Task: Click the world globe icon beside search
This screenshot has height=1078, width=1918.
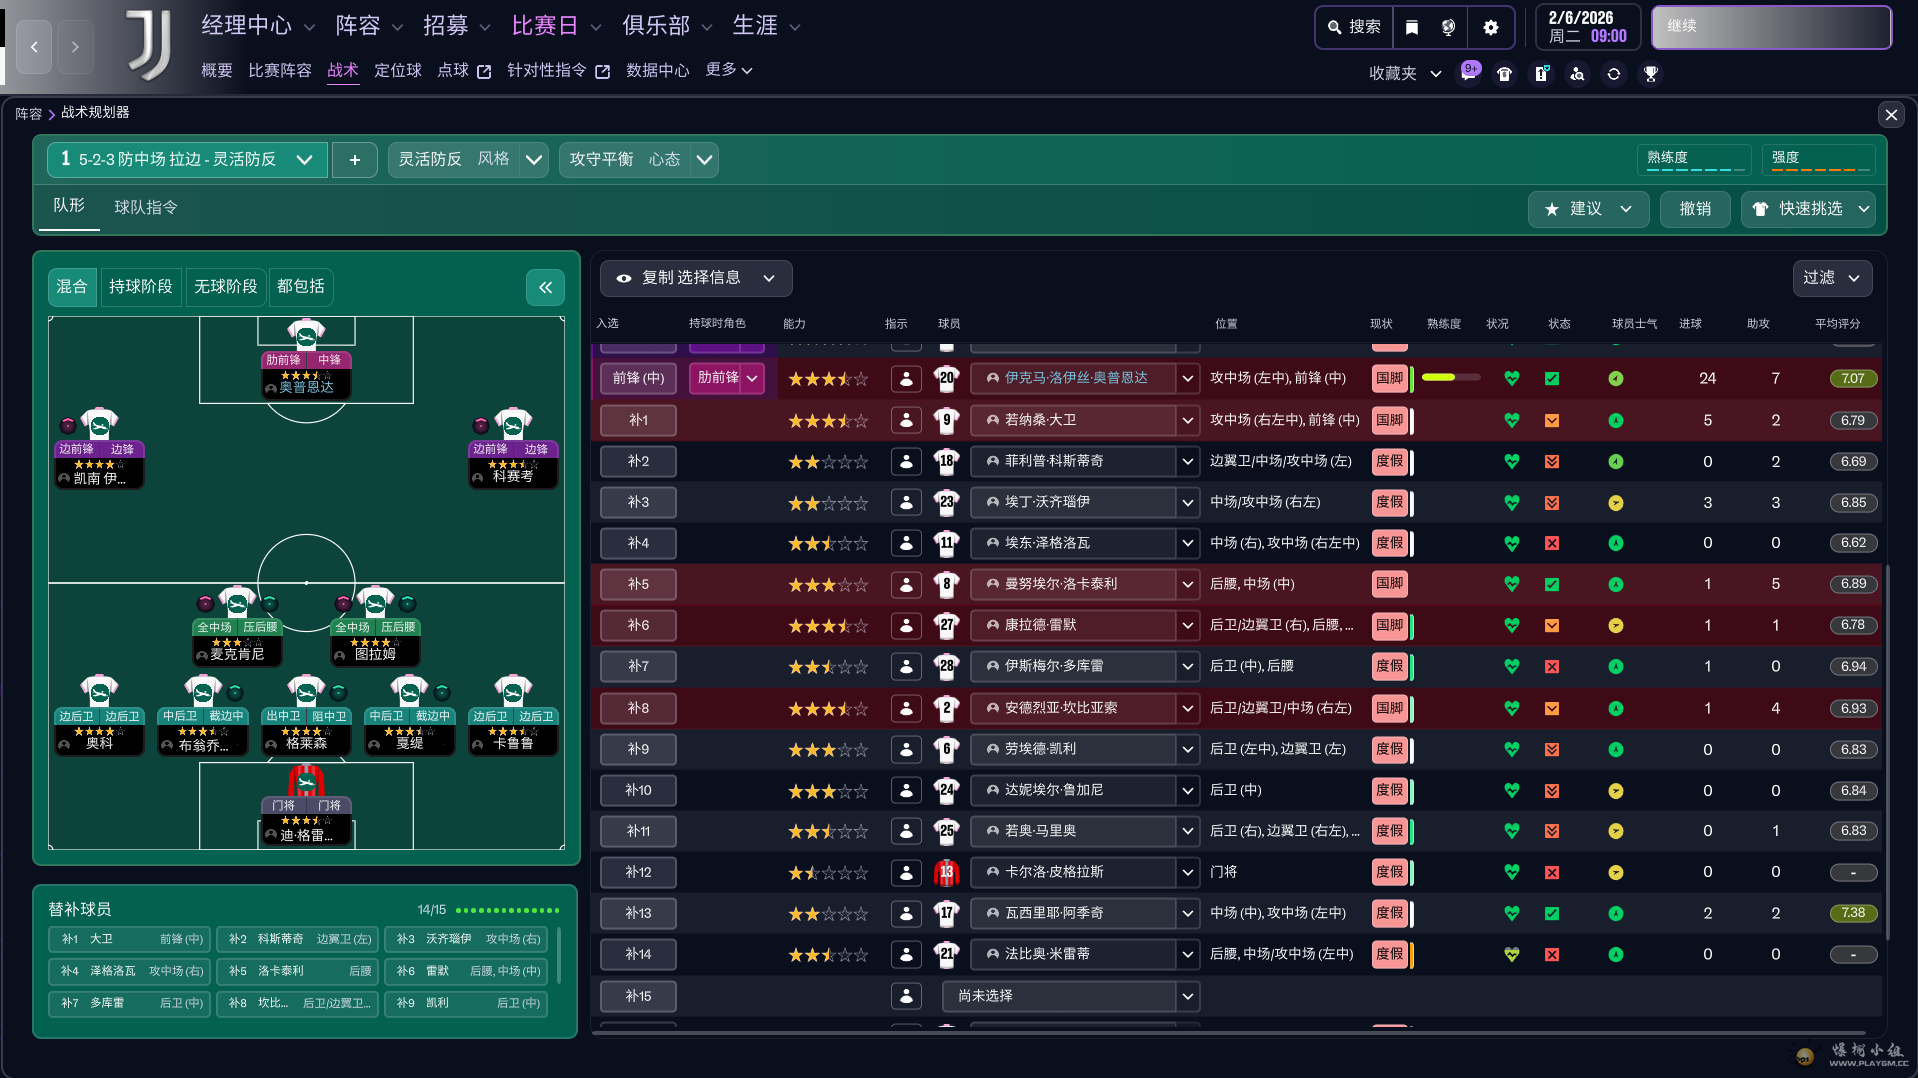Action: [x=1448, y=27]
